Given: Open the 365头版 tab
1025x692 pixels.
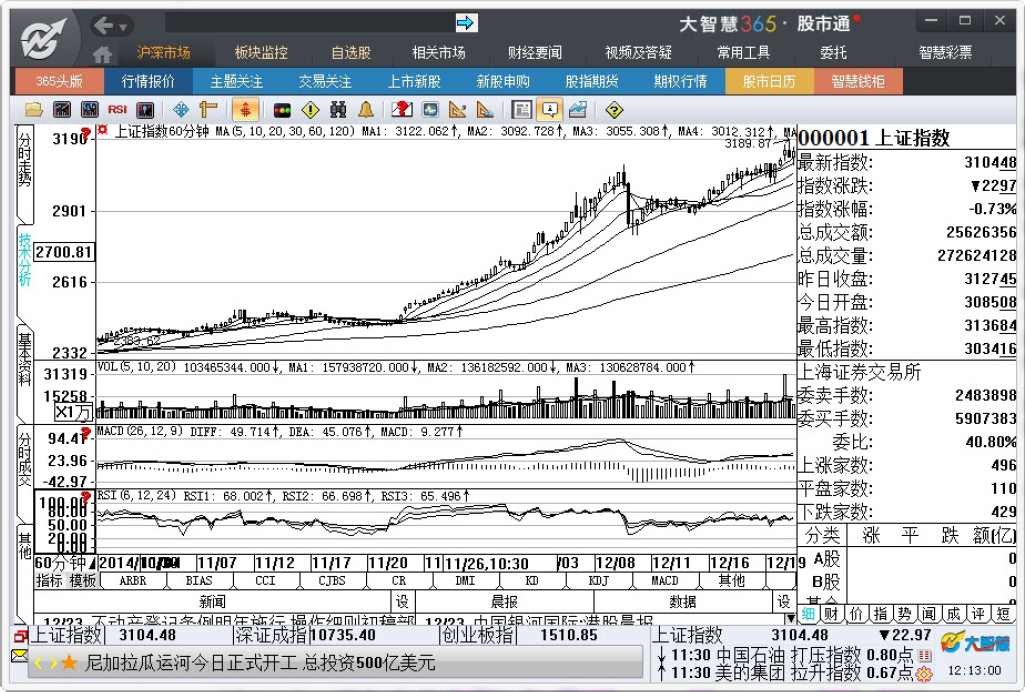Looking at the screenshot, I should [x=59, y=82].
